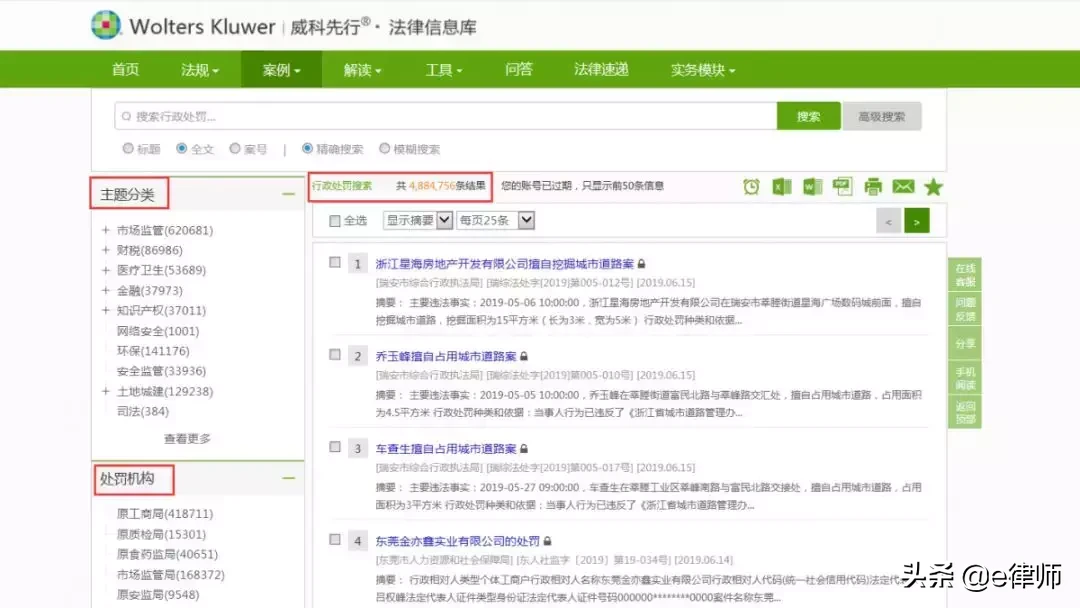Click the Word export icon

tap(812, 186)
